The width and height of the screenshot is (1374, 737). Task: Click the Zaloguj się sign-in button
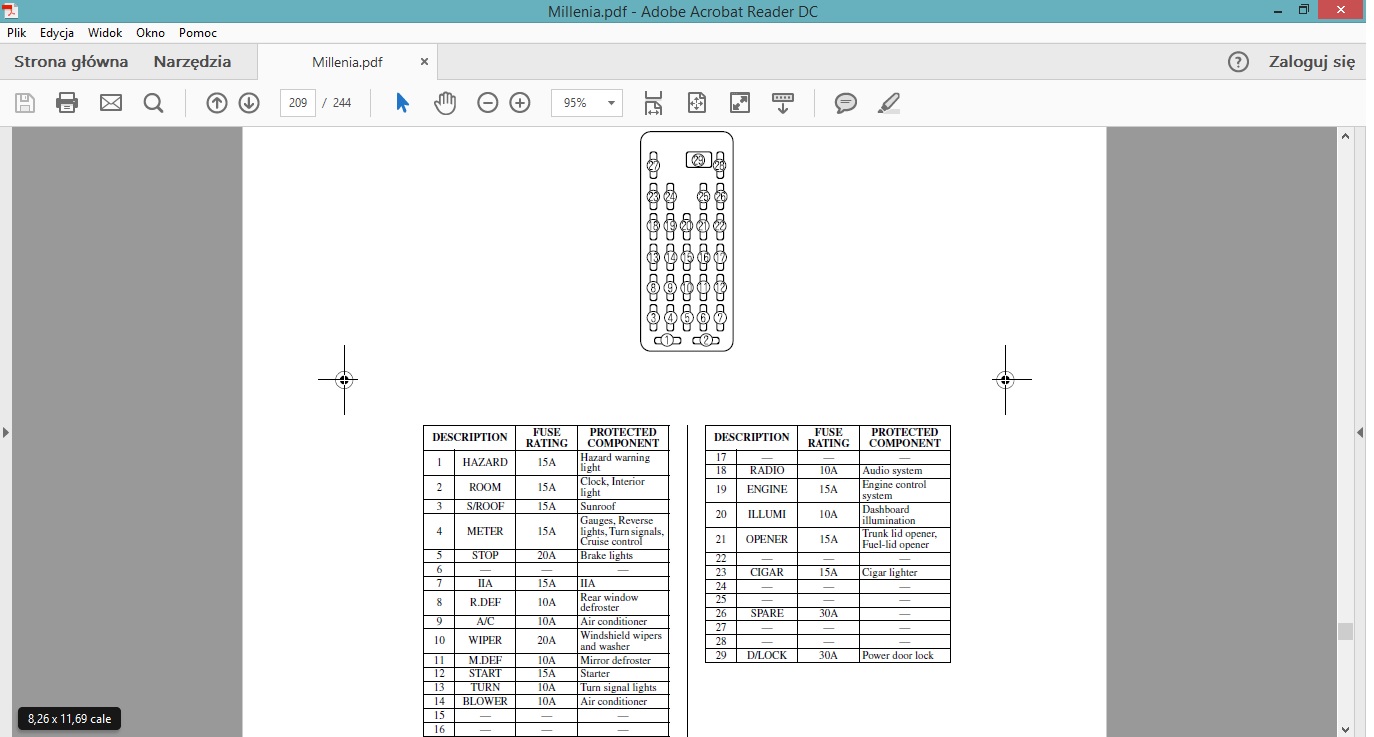pyautogui.click(x=1311, y=62)
